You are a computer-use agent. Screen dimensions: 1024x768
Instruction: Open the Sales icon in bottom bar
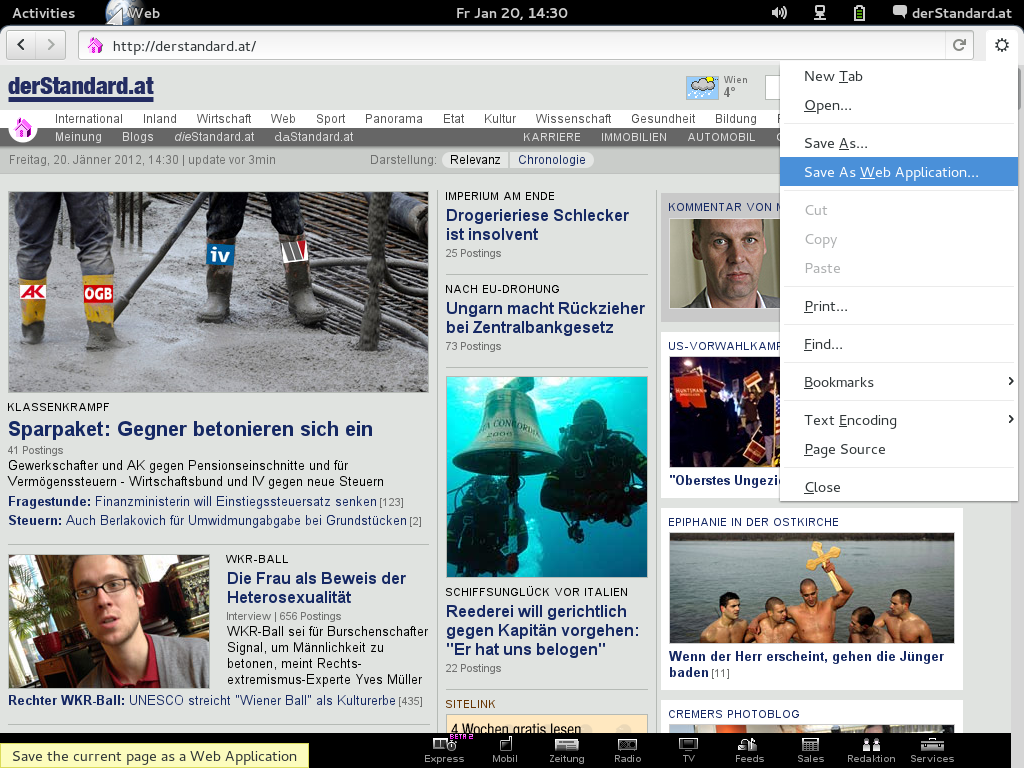coord(810,750)
